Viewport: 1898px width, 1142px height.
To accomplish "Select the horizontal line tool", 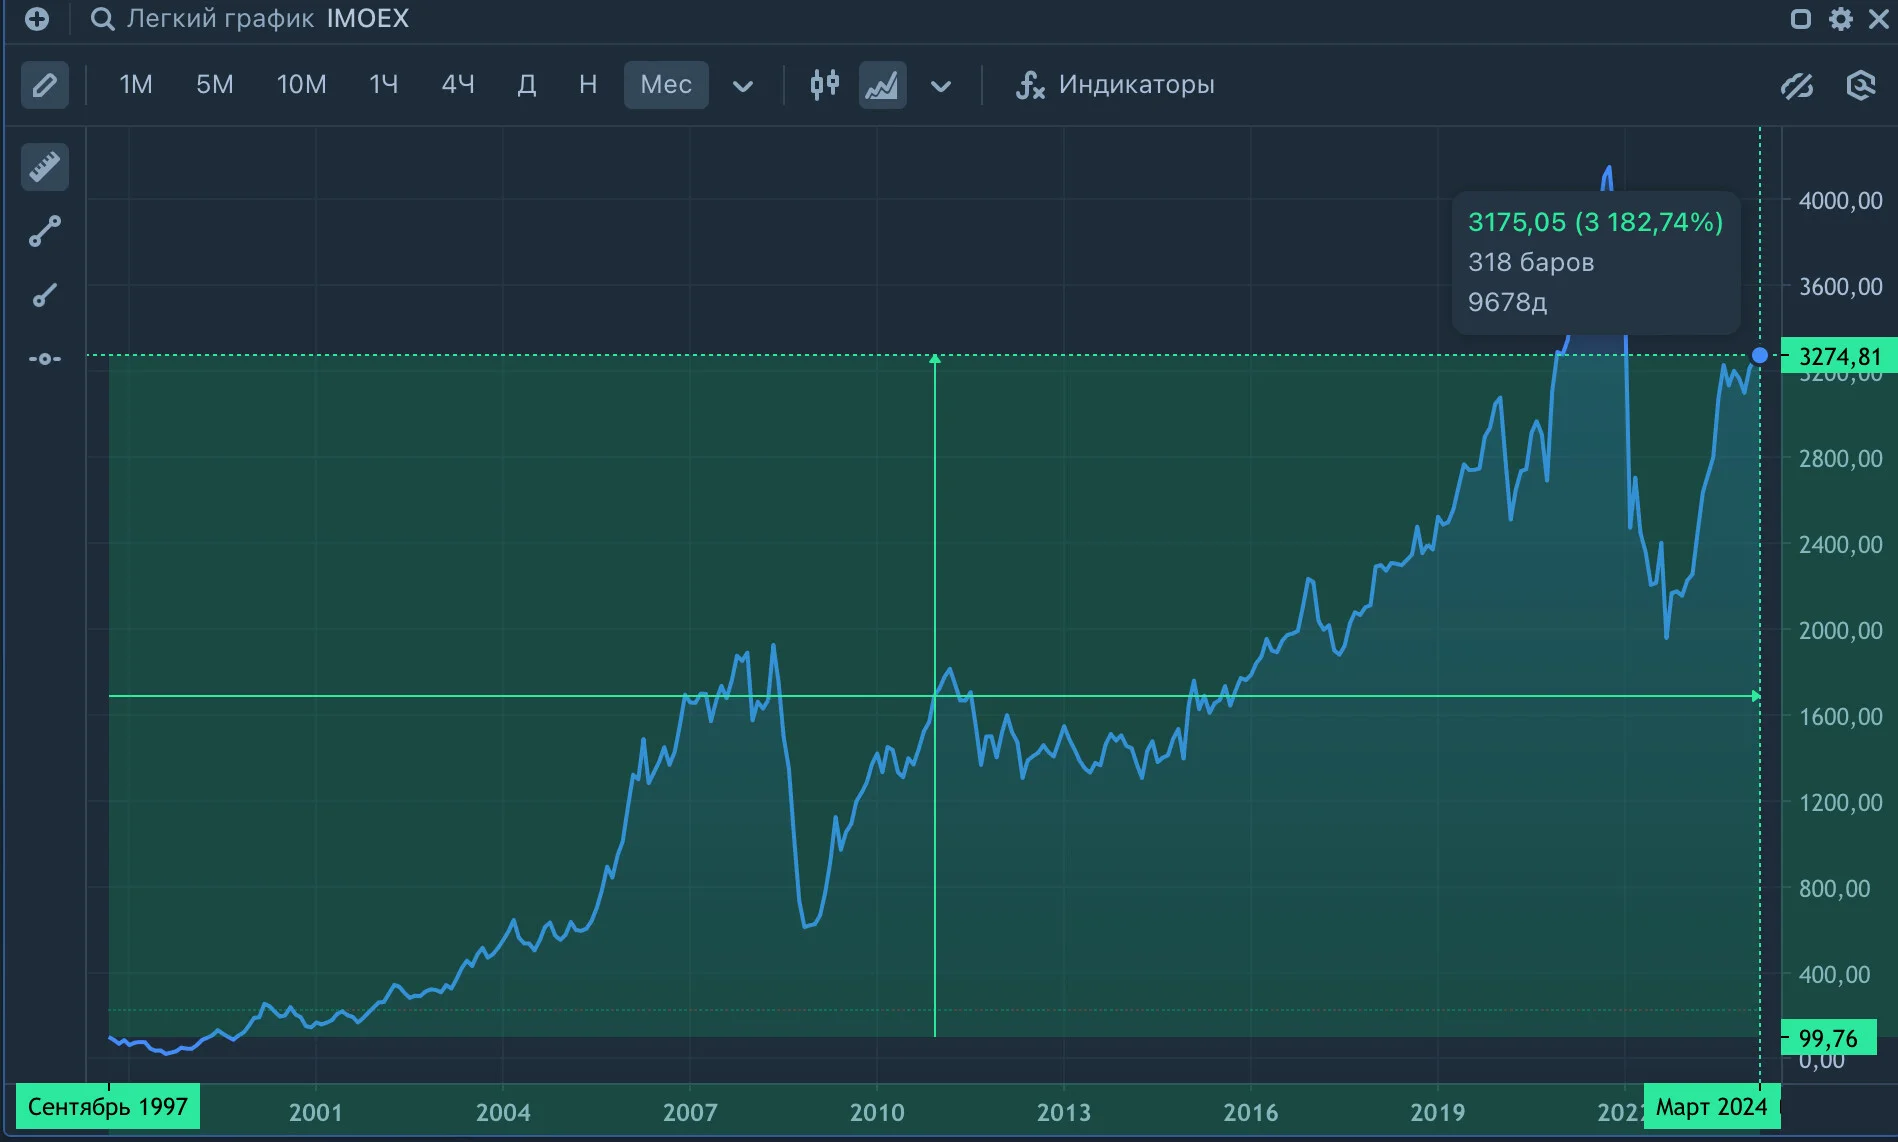I will 45,358.
